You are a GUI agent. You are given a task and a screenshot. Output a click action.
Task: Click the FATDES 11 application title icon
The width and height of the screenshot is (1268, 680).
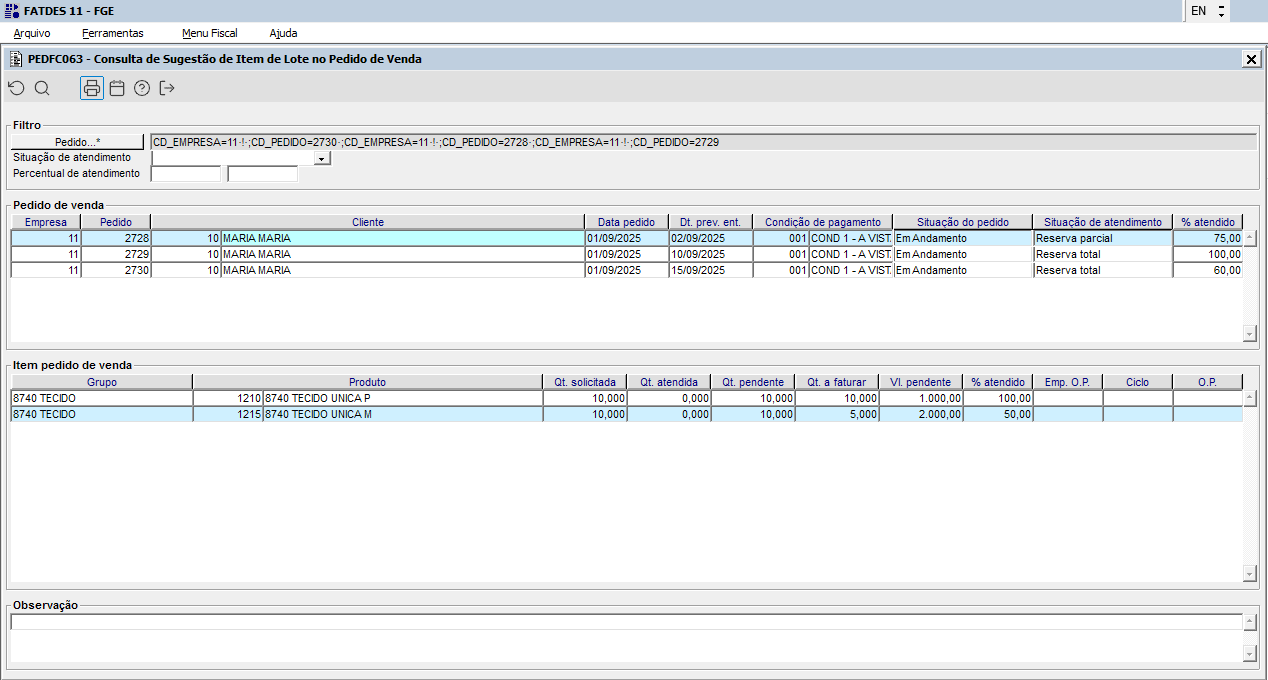pyautogui.click(x=12, y=10)
